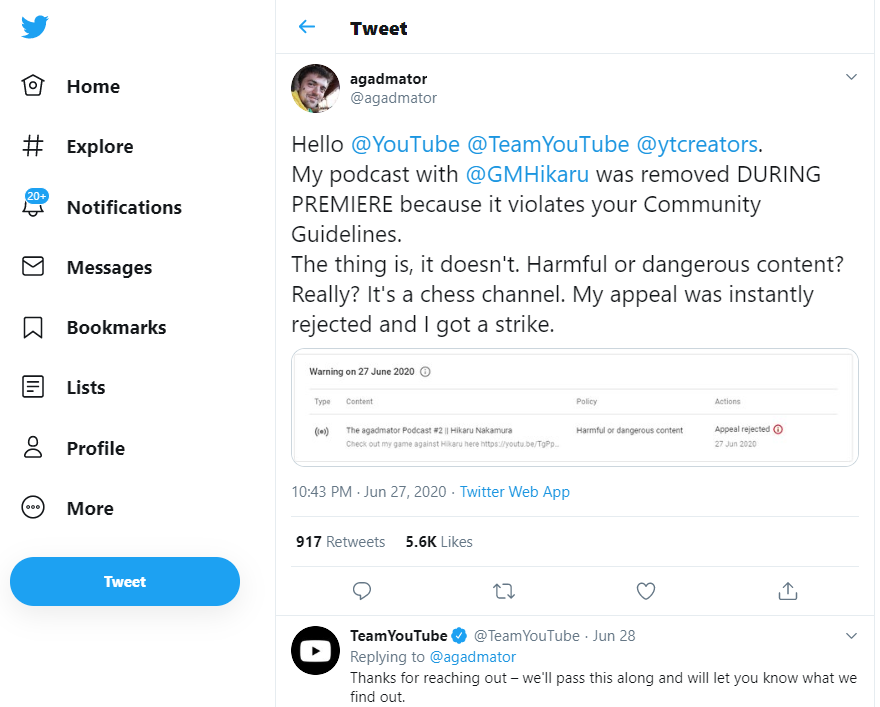
Task: Open Notifications from sidebar
Action: [102, 207]
